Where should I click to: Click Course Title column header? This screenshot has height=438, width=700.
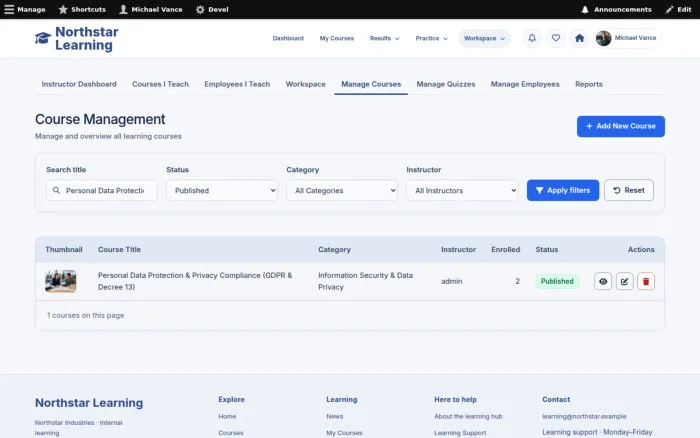pos(120,250)
